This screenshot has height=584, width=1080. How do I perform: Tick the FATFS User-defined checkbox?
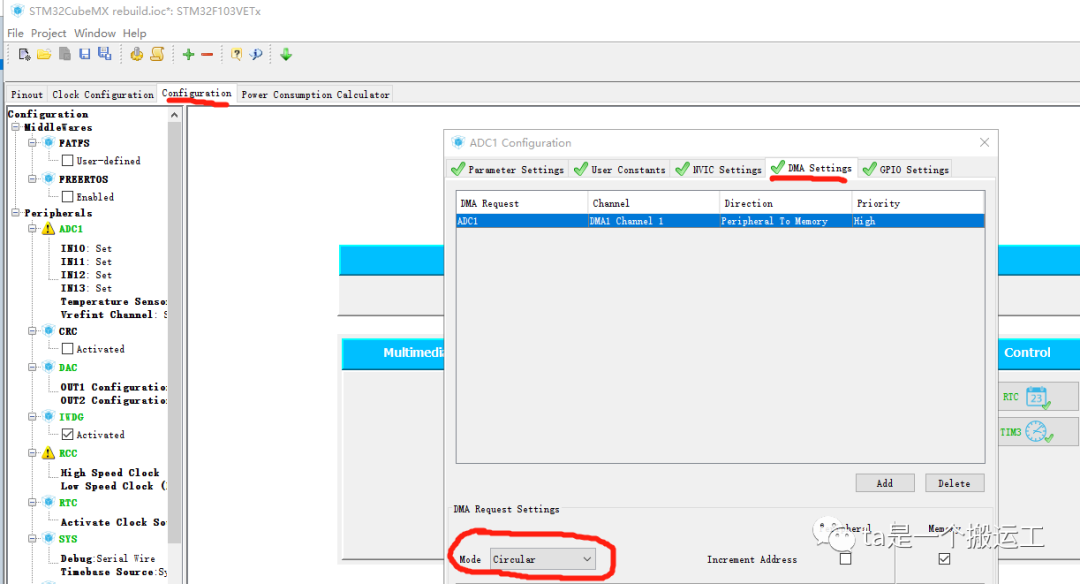point(68,160)
